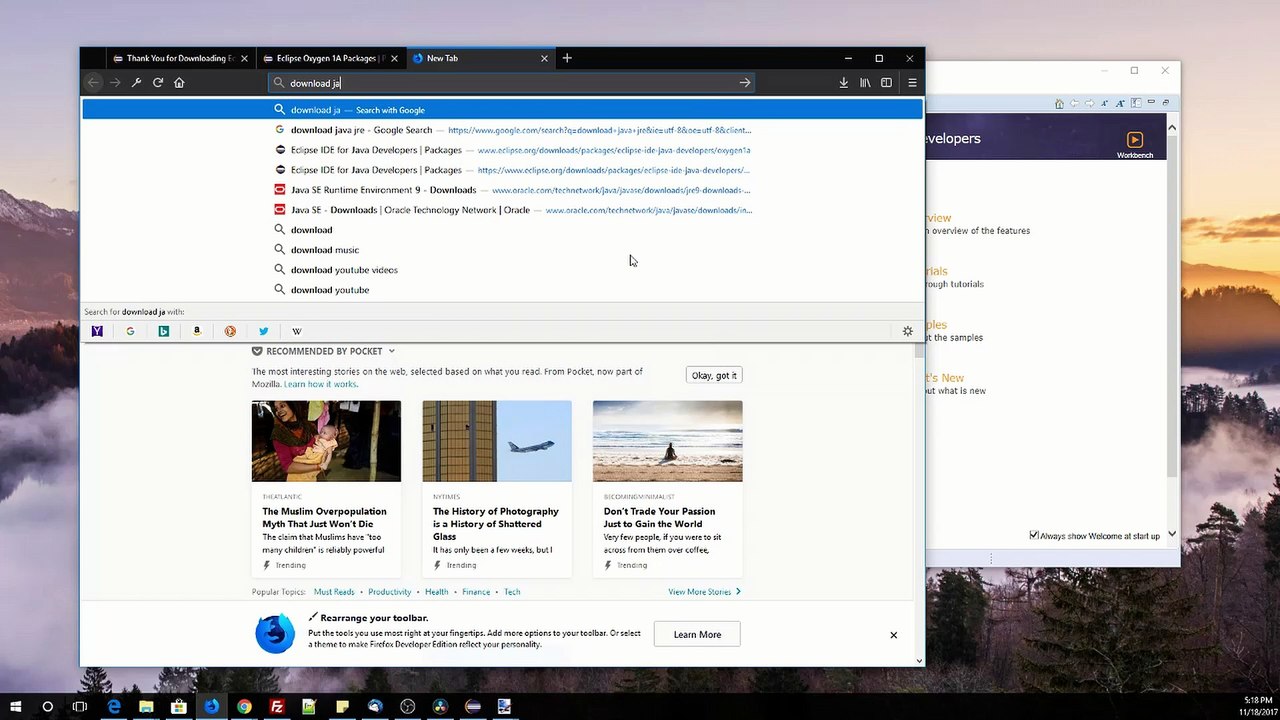Open search settings gear icon
This screenshot has width=1280, height=720.
click(908, 331)
